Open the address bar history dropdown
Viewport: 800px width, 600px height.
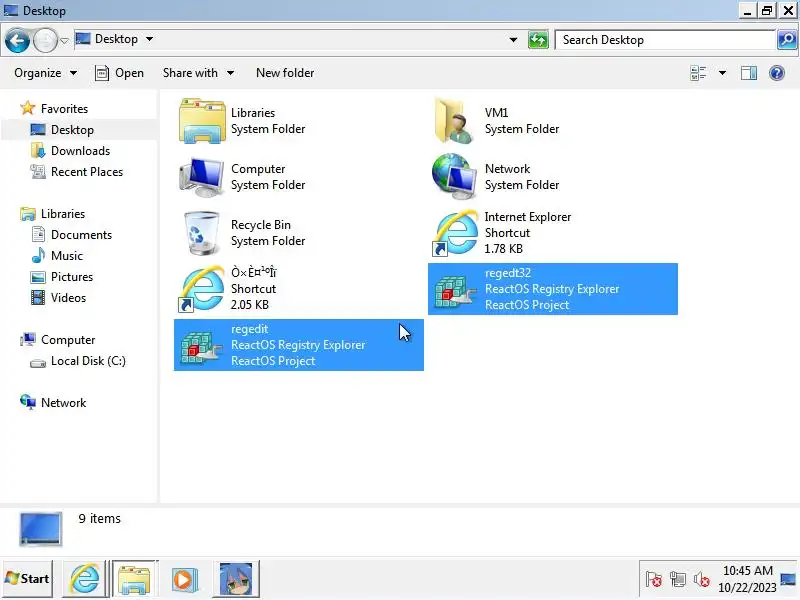click(x=513, y=40)
